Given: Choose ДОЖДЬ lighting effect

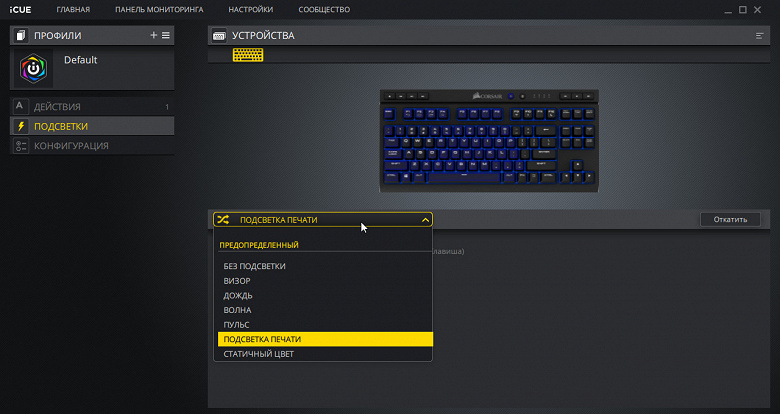Looking at the screenshot, I should tap(325, 296).
